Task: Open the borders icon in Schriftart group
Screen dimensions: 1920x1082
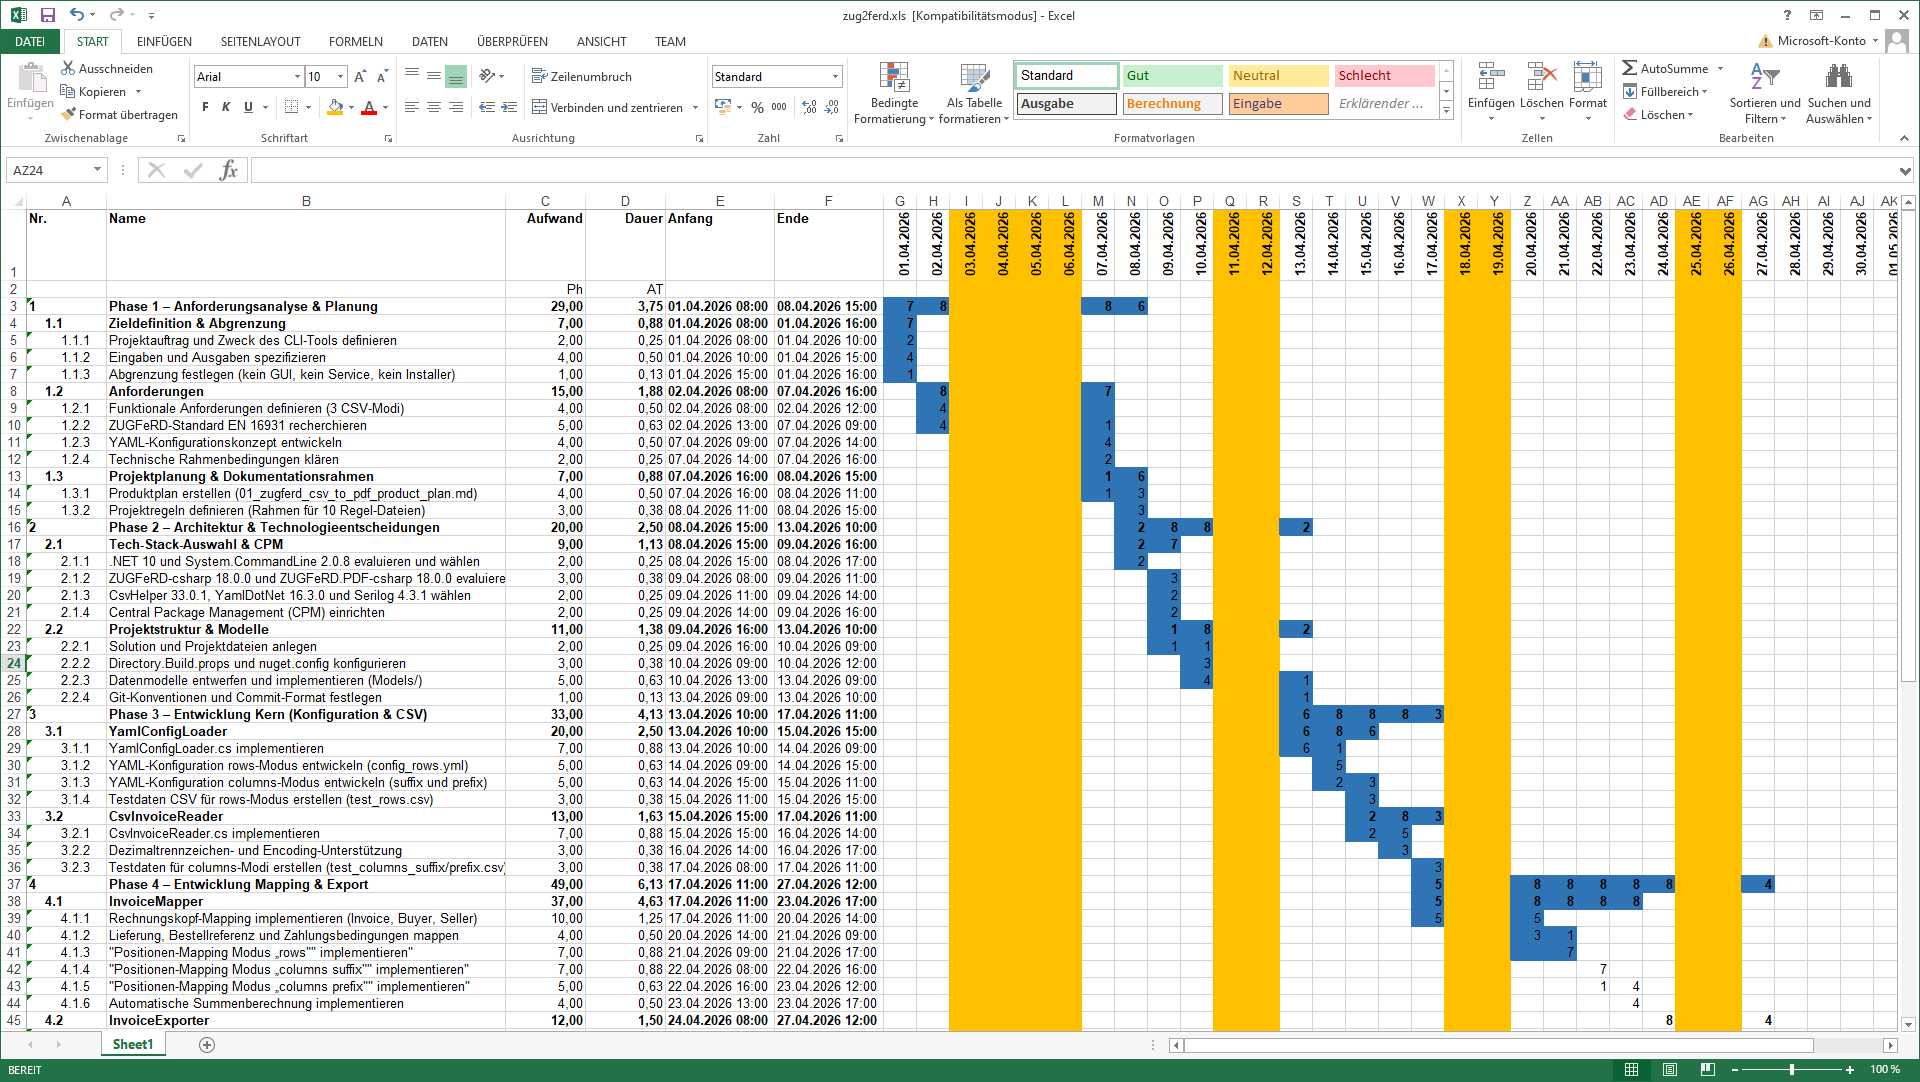Action: click(x=291, y=107)
